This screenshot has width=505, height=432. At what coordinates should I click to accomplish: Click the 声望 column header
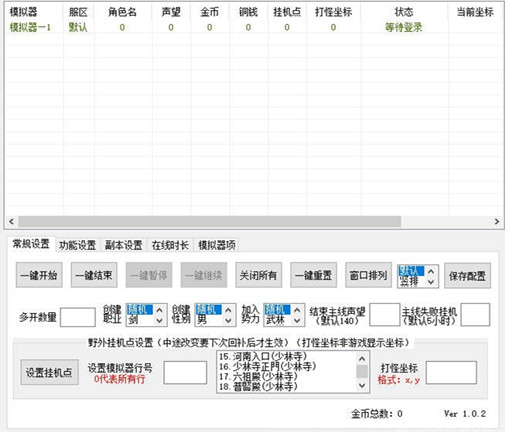(171, 12)
